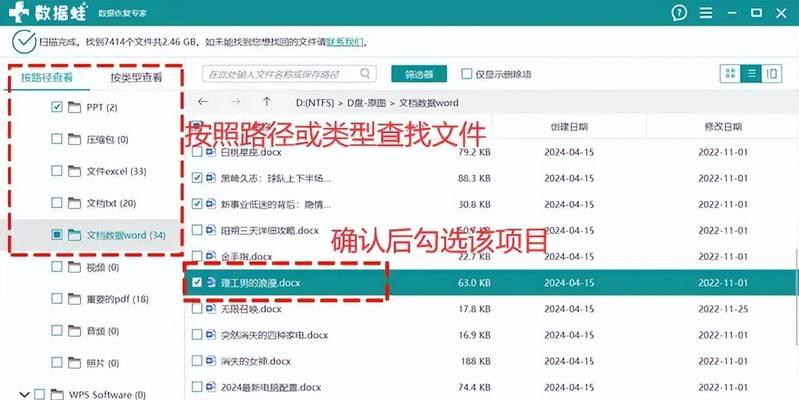Click the 文件excel (33) folder icon

[74, 171]
